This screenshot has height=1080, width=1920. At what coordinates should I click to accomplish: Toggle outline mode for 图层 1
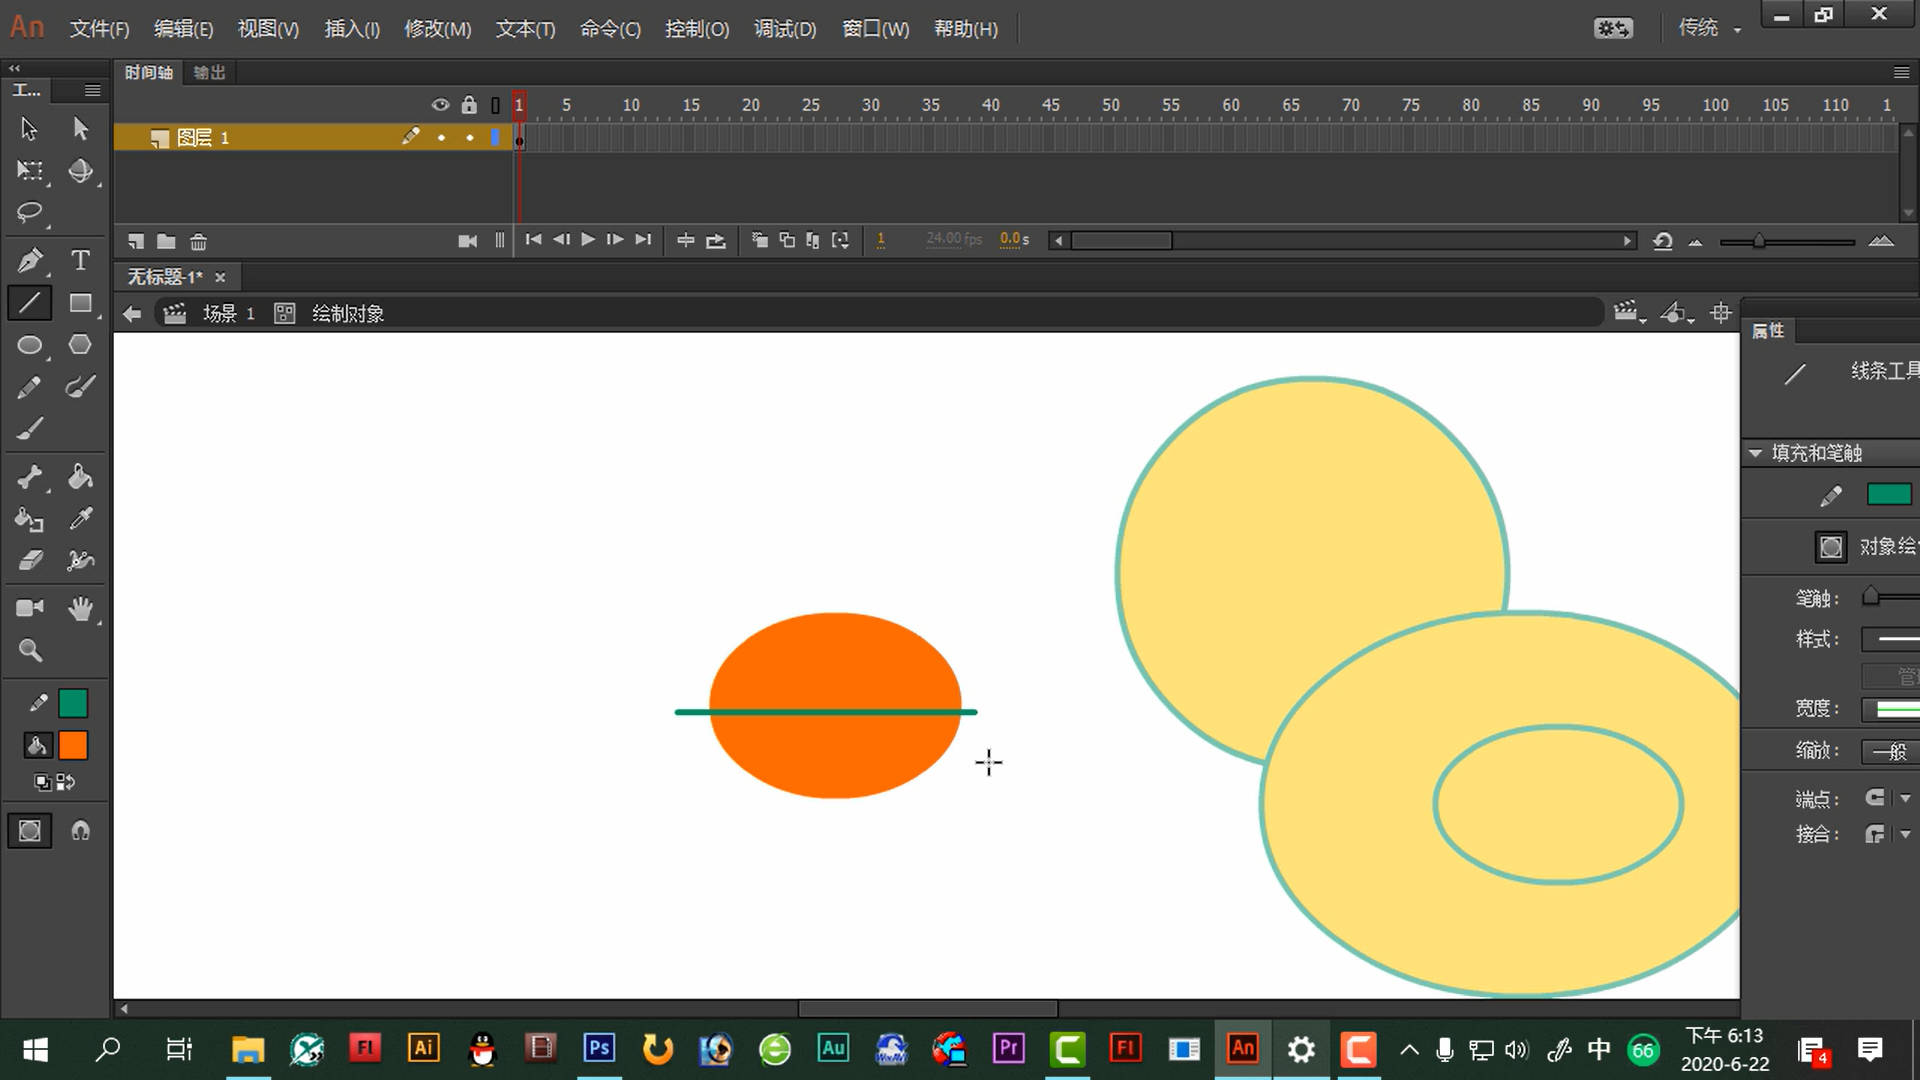click(x=497, y=137)
